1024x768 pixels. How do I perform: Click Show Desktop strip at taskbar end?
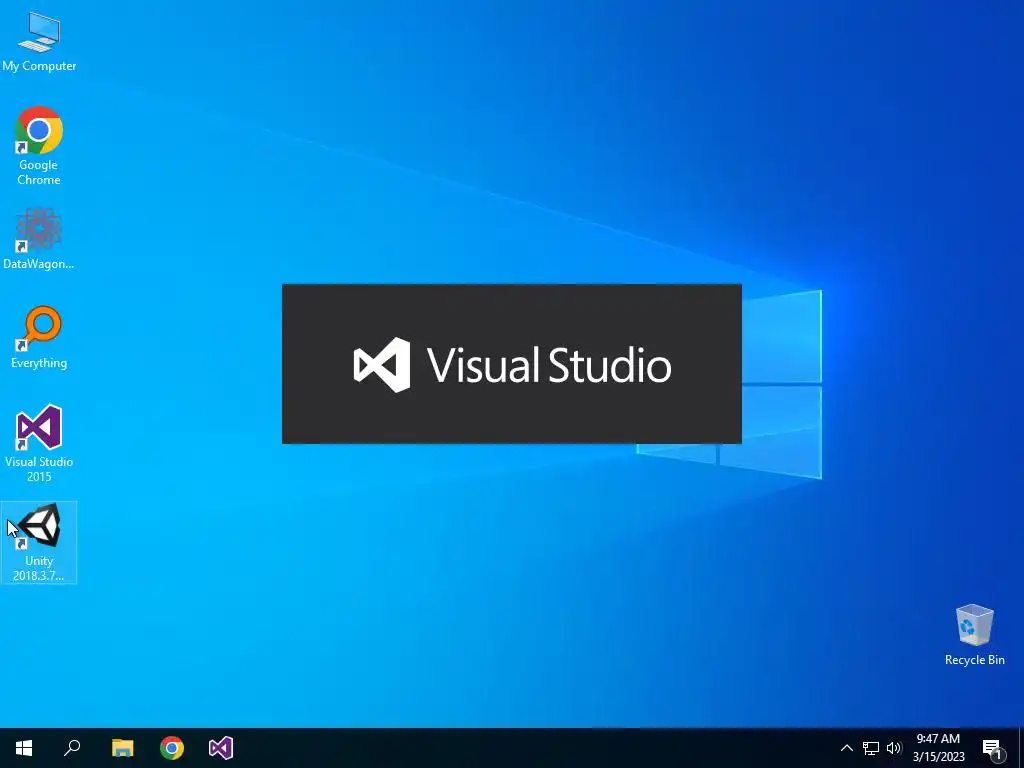pos(1021,748)
